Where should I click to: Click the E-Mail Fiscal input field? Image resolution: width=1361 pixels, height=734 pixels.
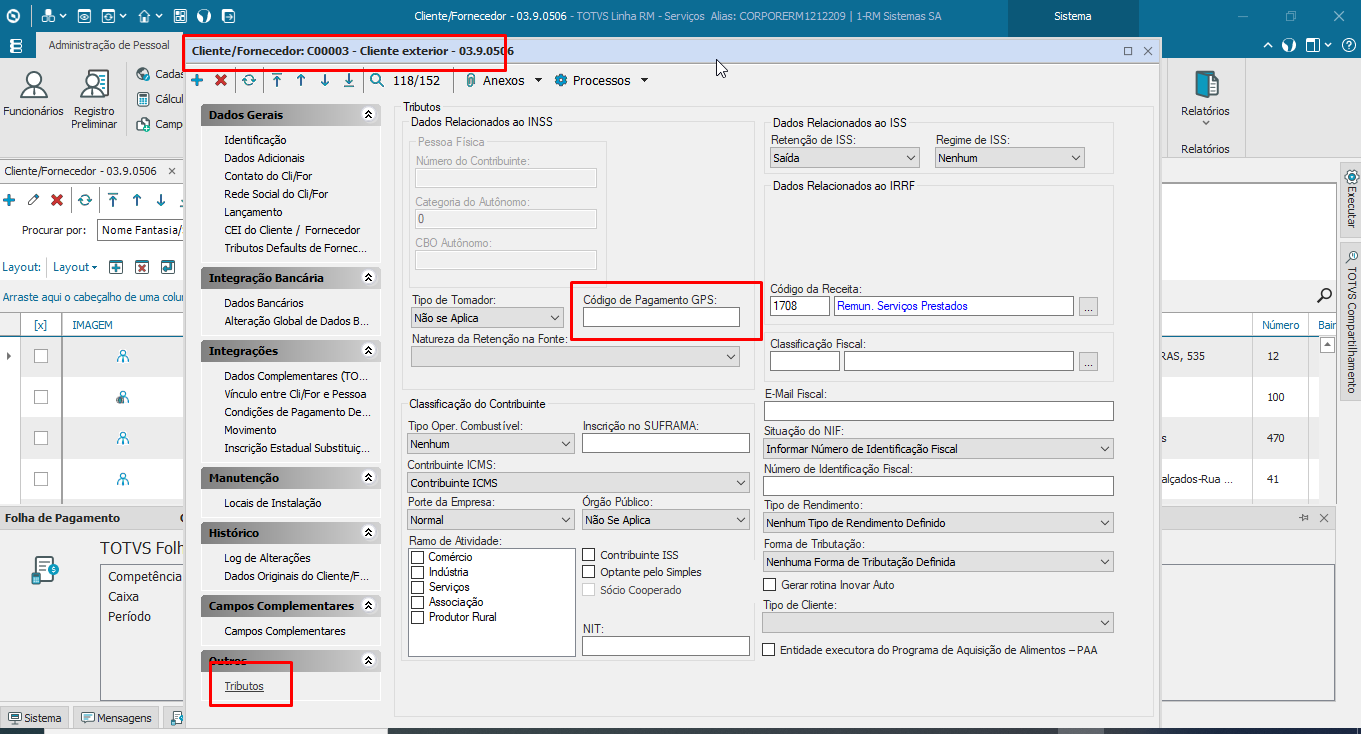pyautogui.click(x=938, y=411)
